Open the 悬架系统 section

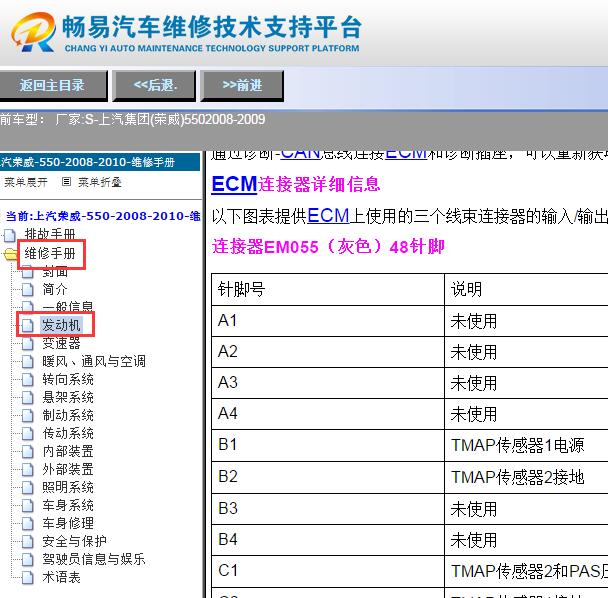point(68,397)
